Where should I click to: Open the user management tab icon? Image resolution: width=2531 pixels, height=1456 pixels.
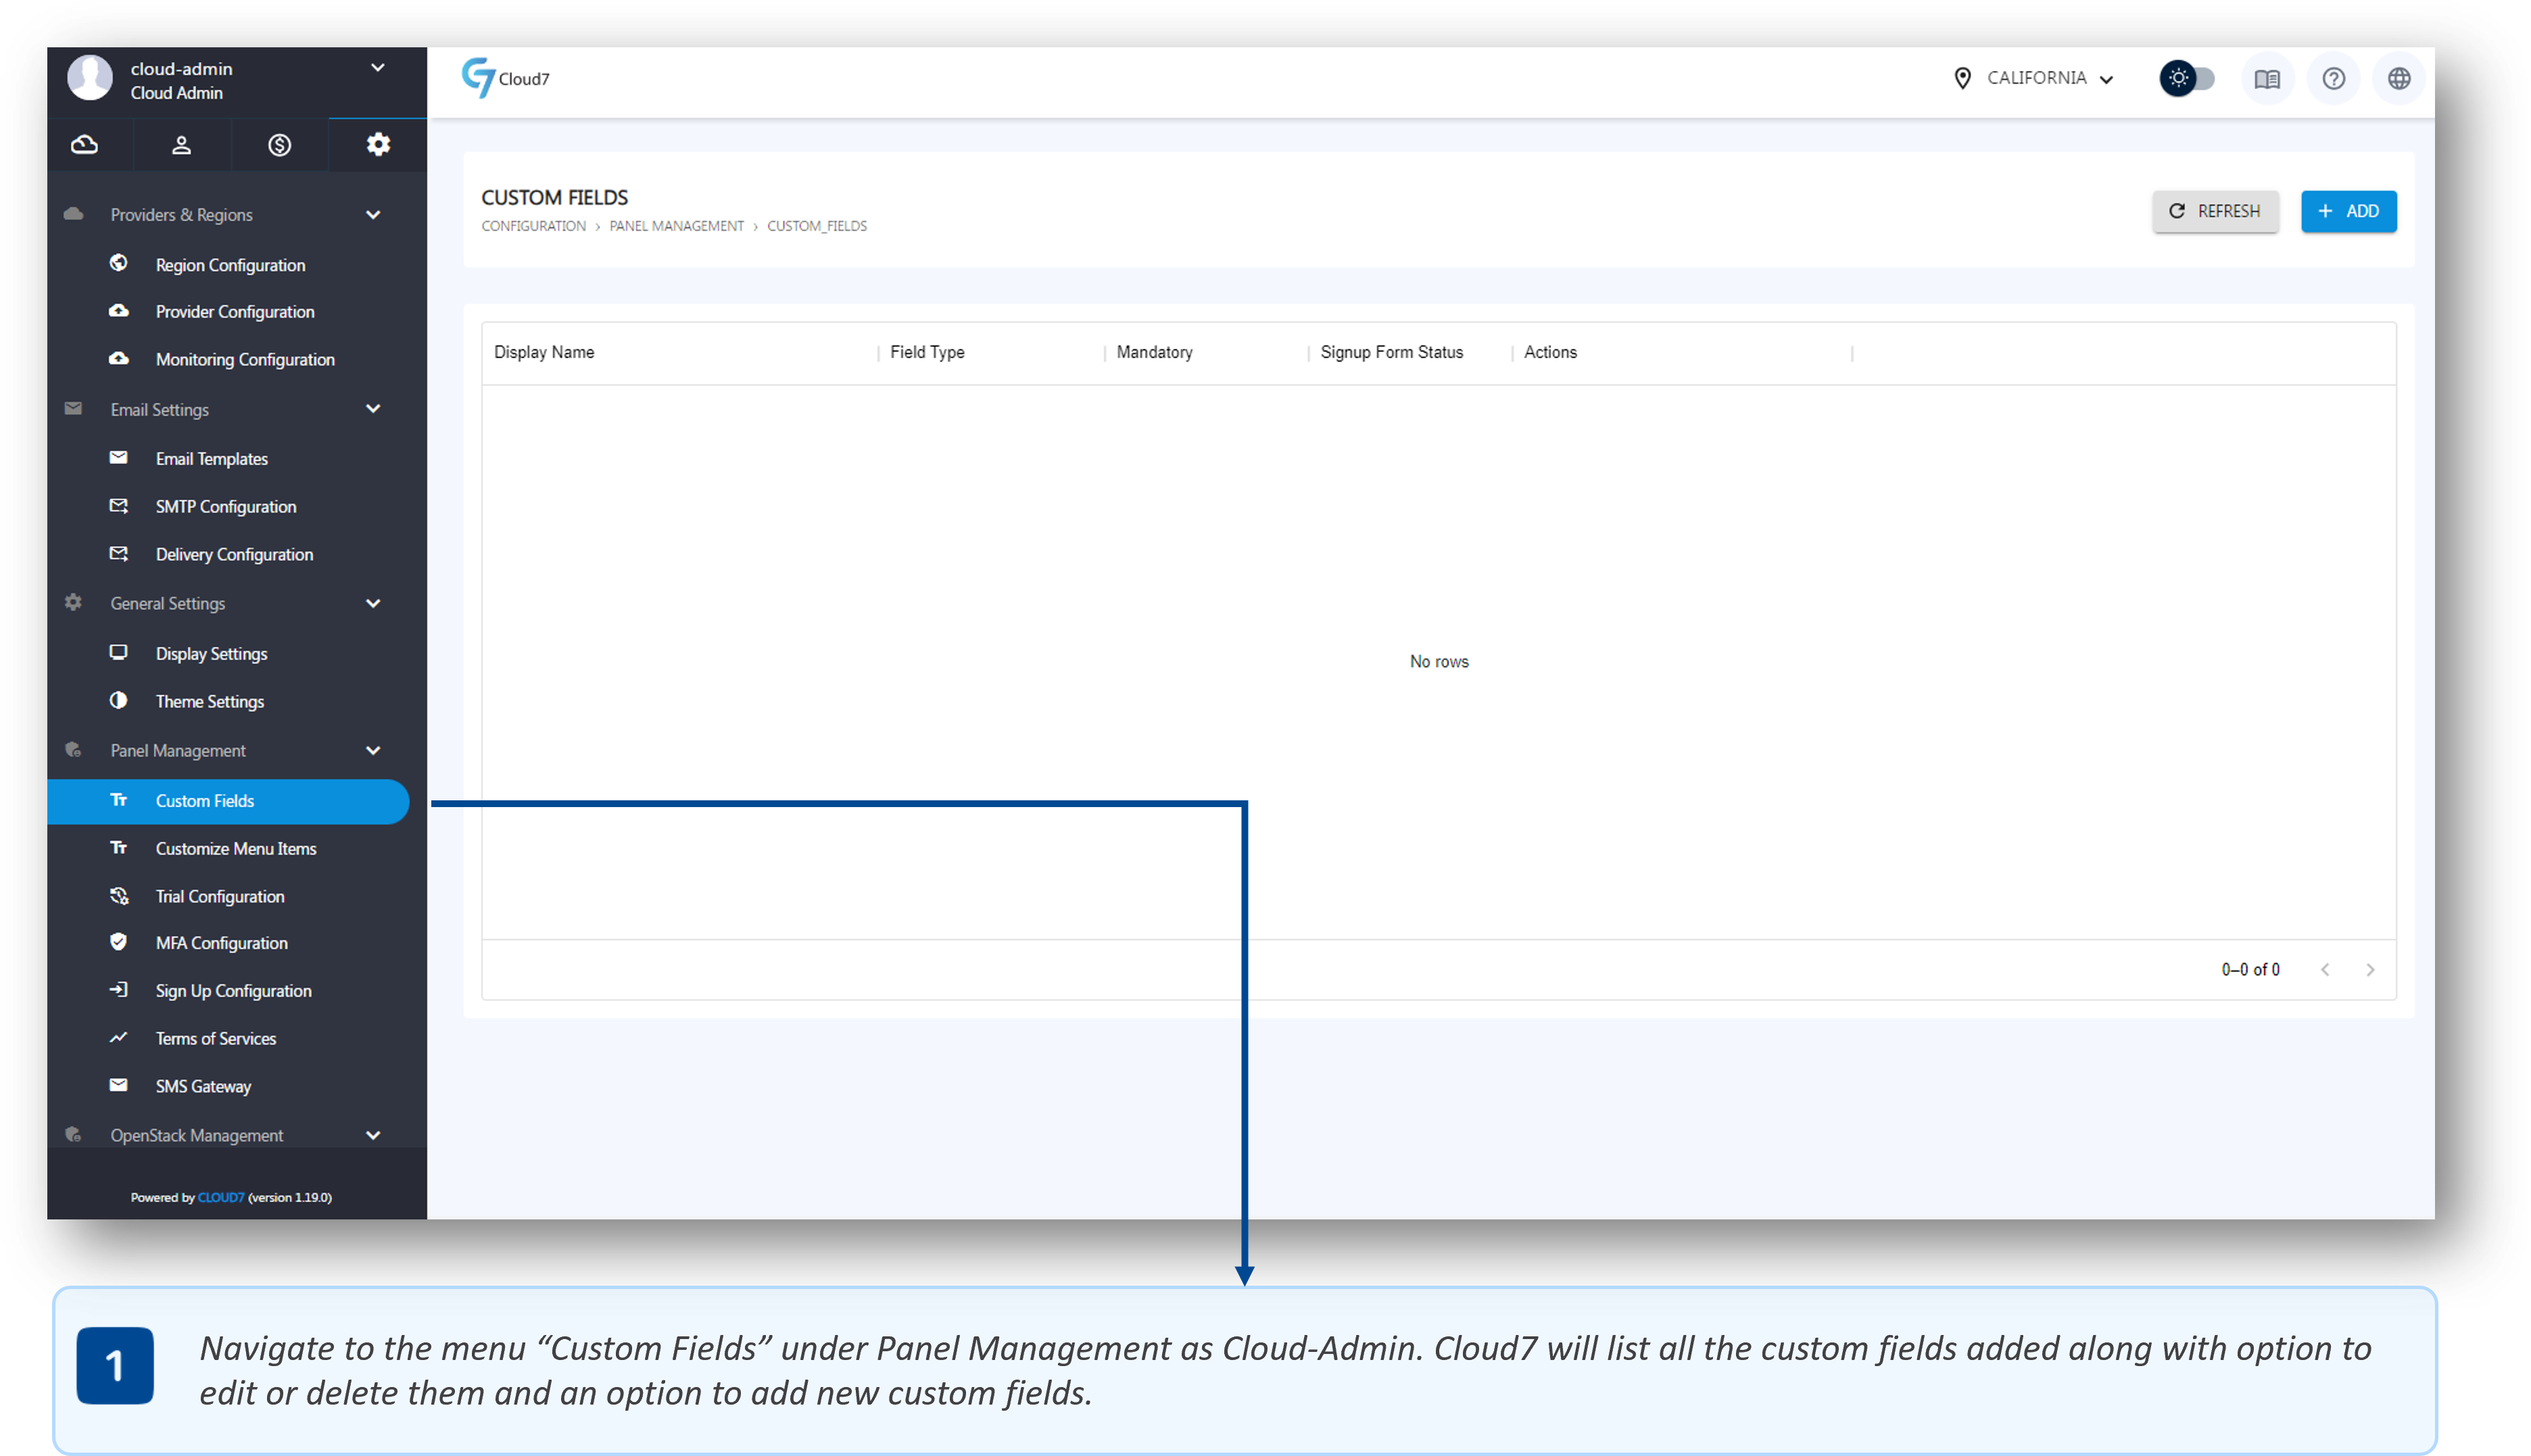pyautogui.click(x=181, y=145)
